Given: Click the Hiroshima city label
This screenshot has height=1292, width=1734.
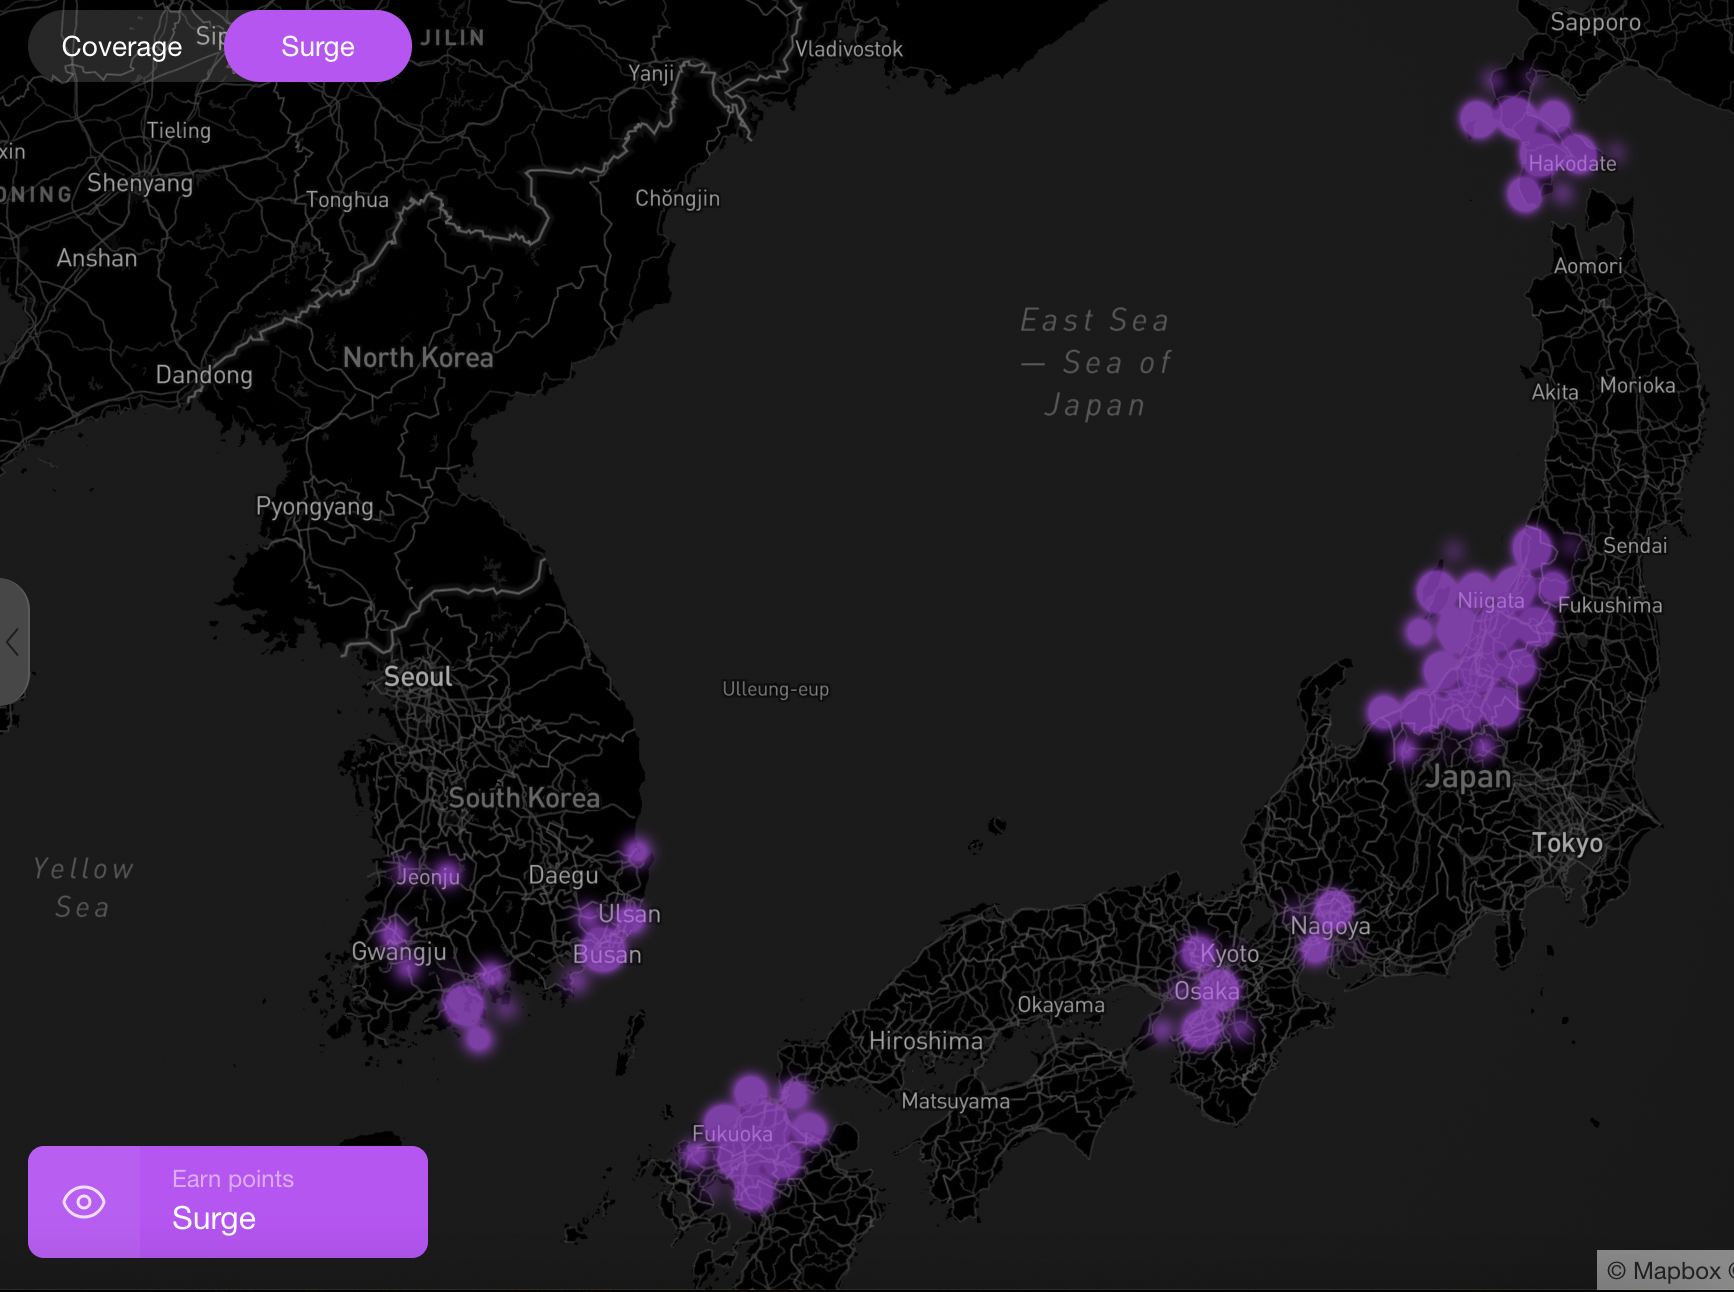Looking at the screenshot, I should (926, 1041).
